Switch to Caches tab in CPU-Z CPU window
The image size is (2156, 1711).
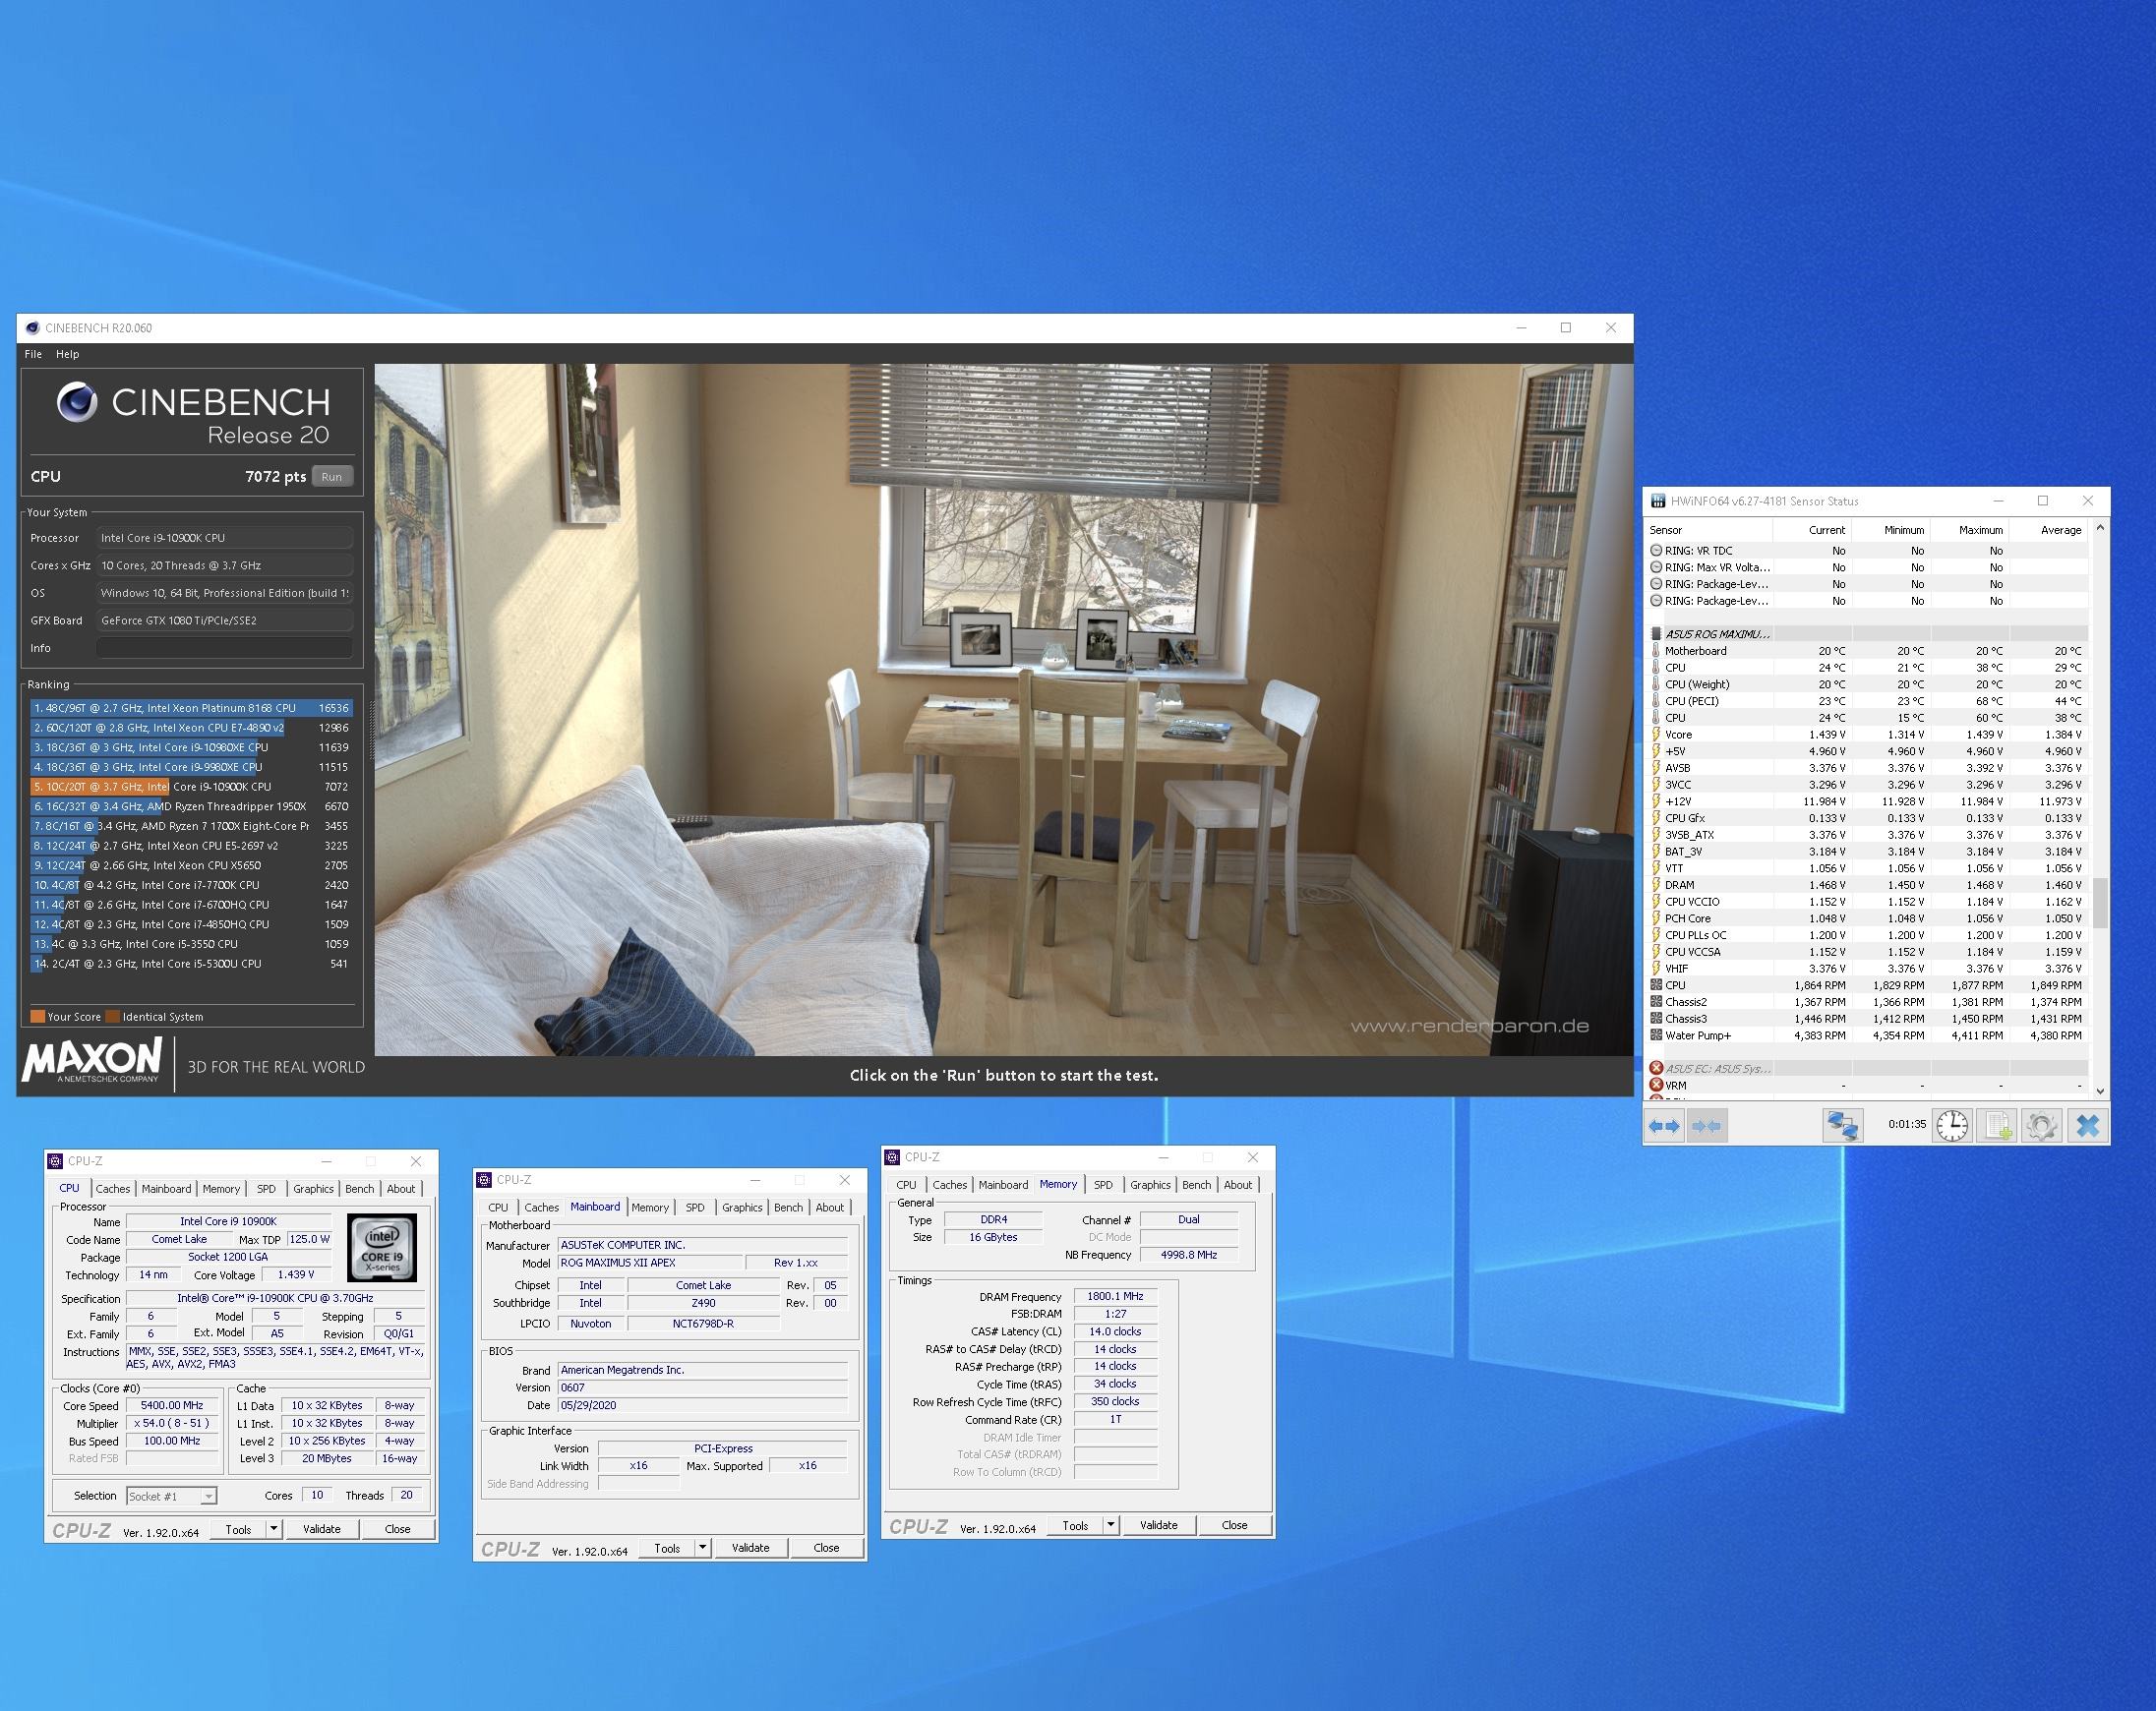[x=113, y=1189]
